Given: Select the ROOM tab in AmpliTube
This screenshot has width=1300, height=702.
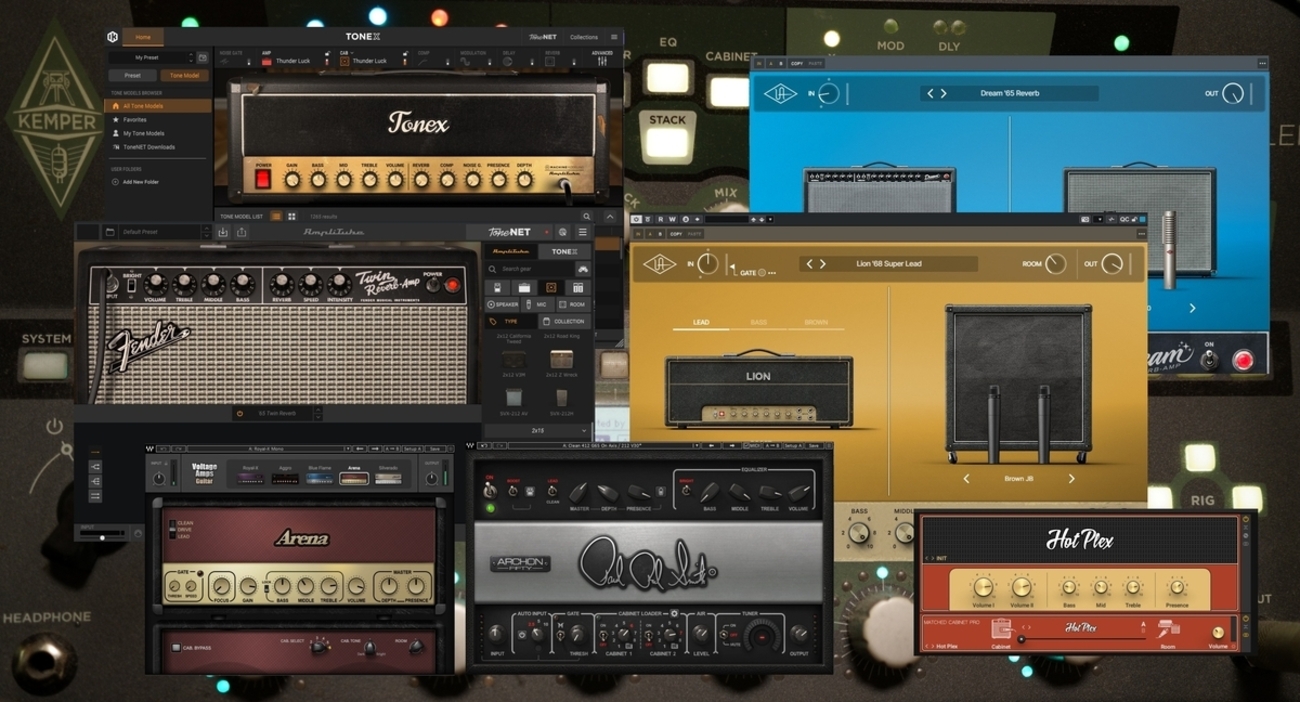Looking at the screenshot, I should click(574, 304).
